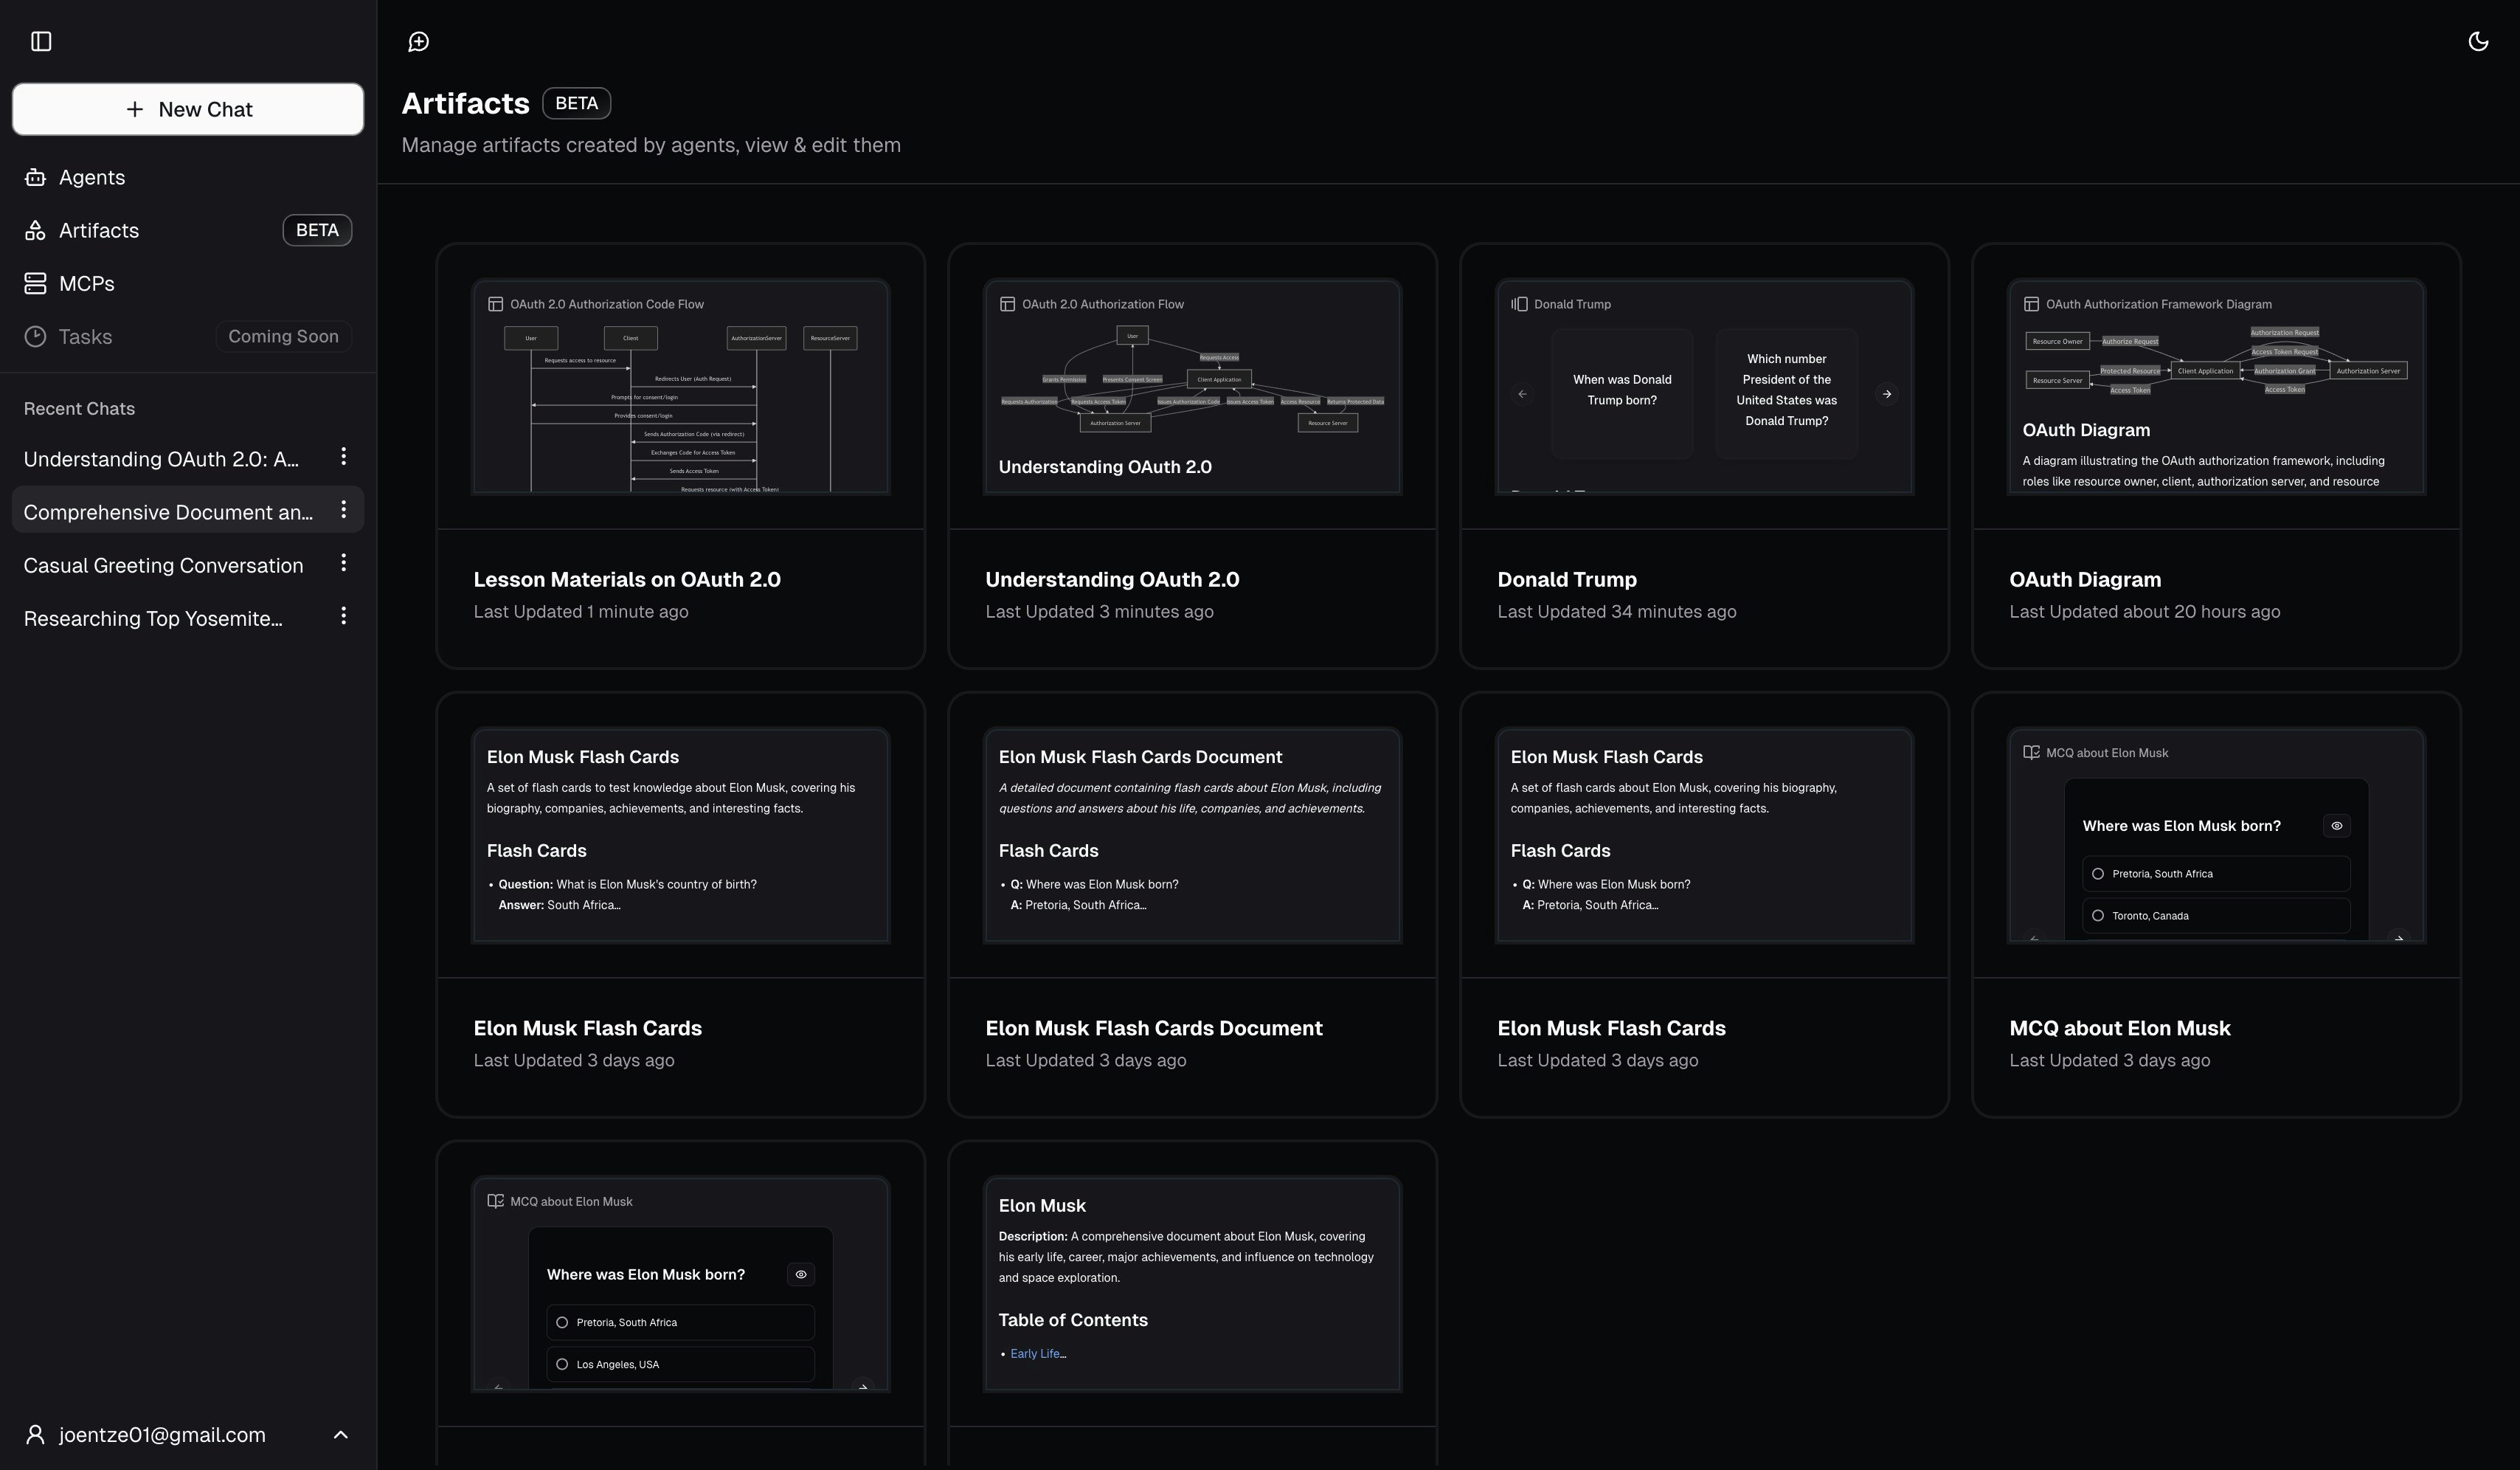The width and height of the screenshot is (2520, 1470).
Task: Select the Pretoria, South Africa option
Action: click(x=679, y=1321)
